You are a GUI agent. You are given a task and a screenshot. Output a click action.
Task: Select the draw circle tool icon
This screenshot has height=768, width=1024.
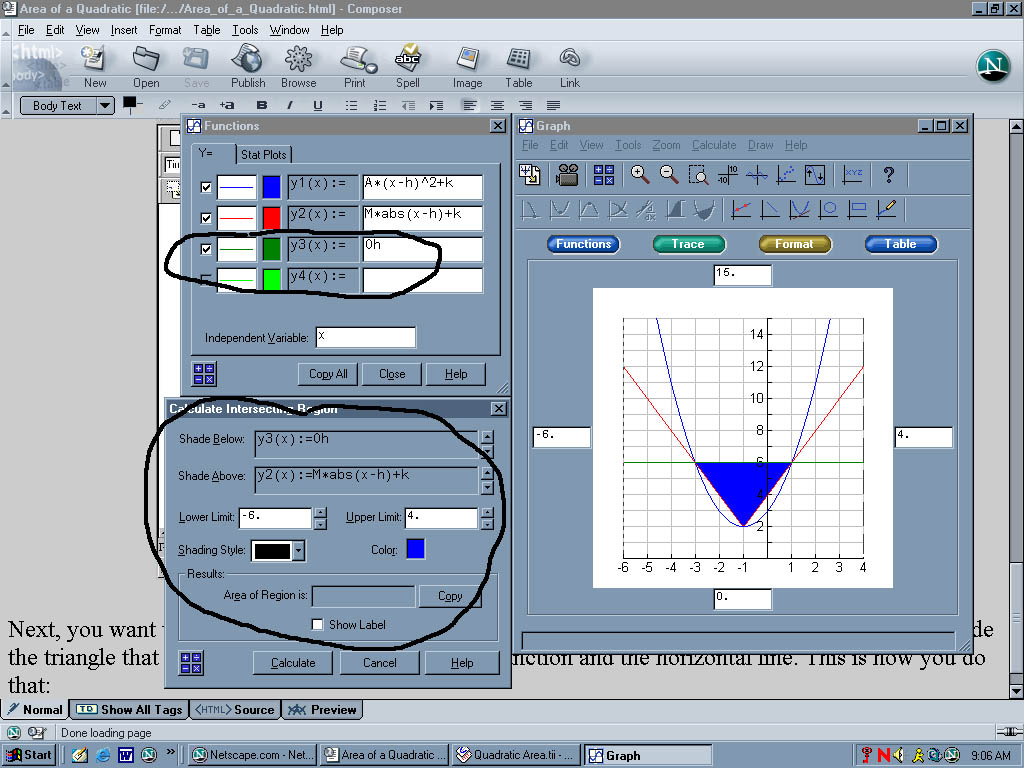[828, 209]
